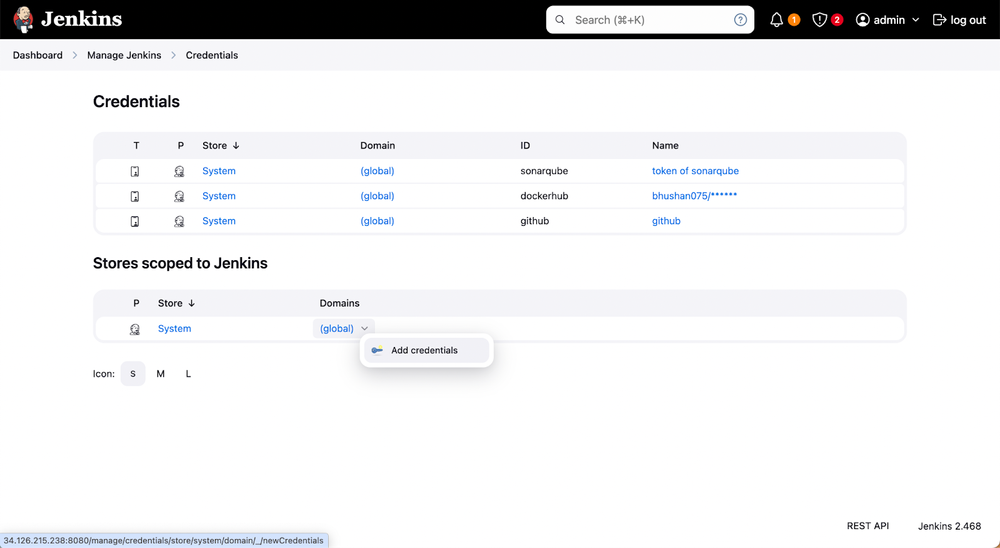The width and height of the screenshot is (1000, 548).
Task: Click the sonarqube ID cell
Action: [544, 171]
